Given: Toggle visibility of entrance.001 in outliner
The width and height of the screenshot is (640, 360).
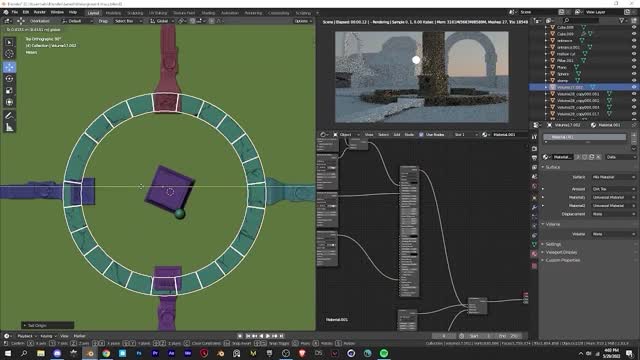Looking at the screenshot, I should (x=634, y=47).
